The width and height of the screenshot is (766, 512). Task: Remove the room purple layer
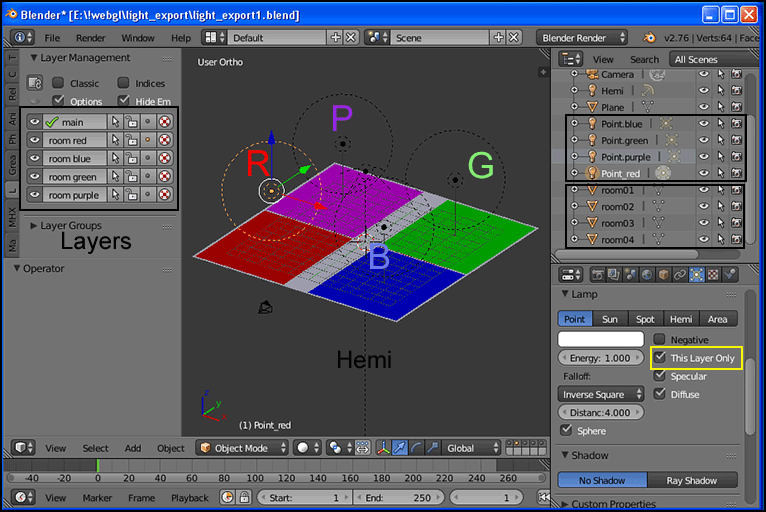pyautogui.click(x=165, y=195)
